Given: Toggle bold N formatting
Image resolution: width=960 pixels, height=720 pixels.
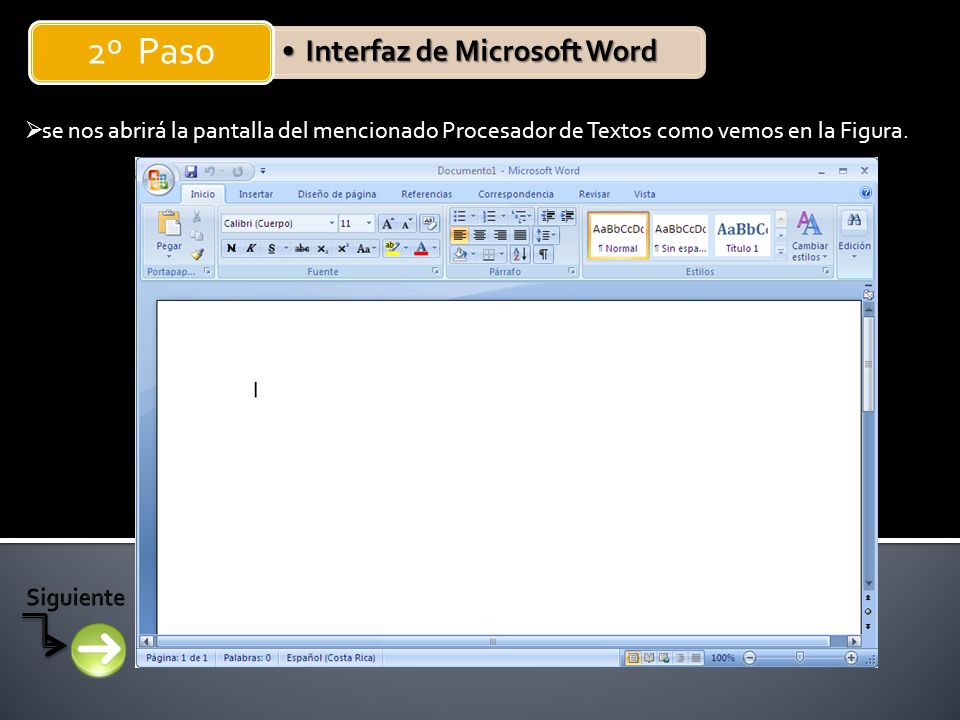Looking at the screenshot, I should 231,249.
